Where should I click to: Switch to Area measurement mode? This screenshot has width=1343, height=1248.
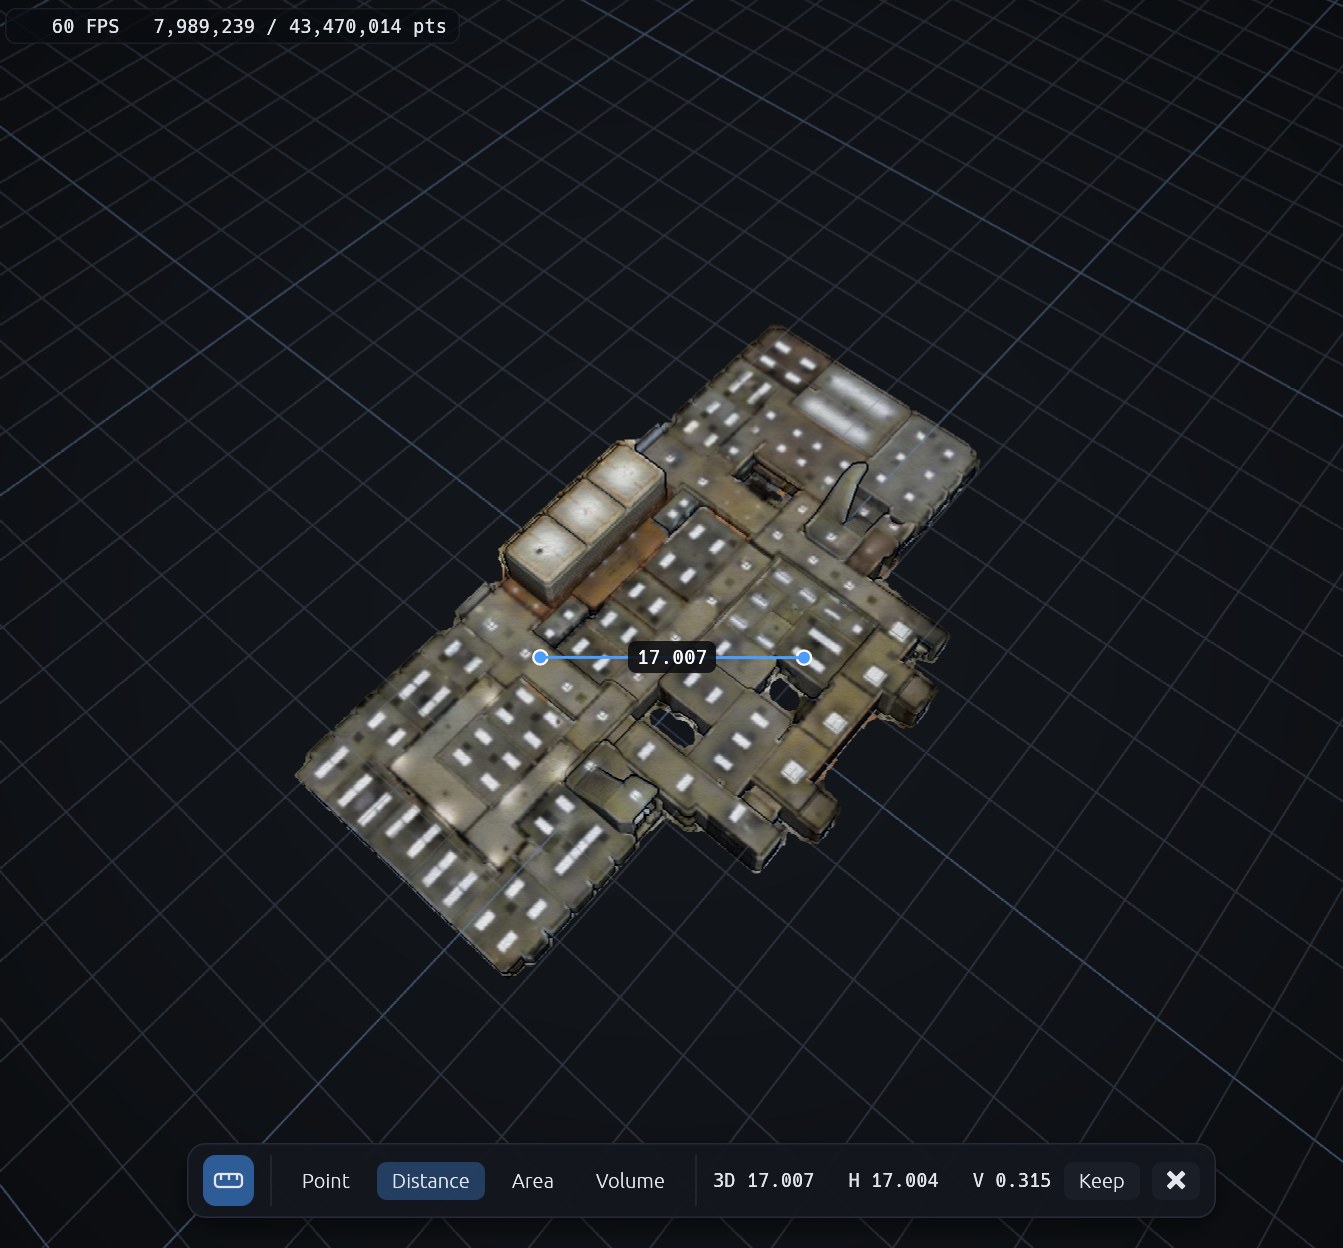533,1180
